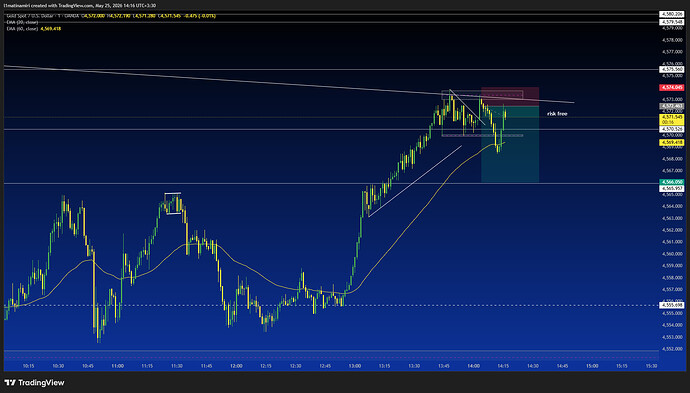Select the EMA (60, close) indicator legend
This screenshot has width=690, height=393.
(22, 29)
